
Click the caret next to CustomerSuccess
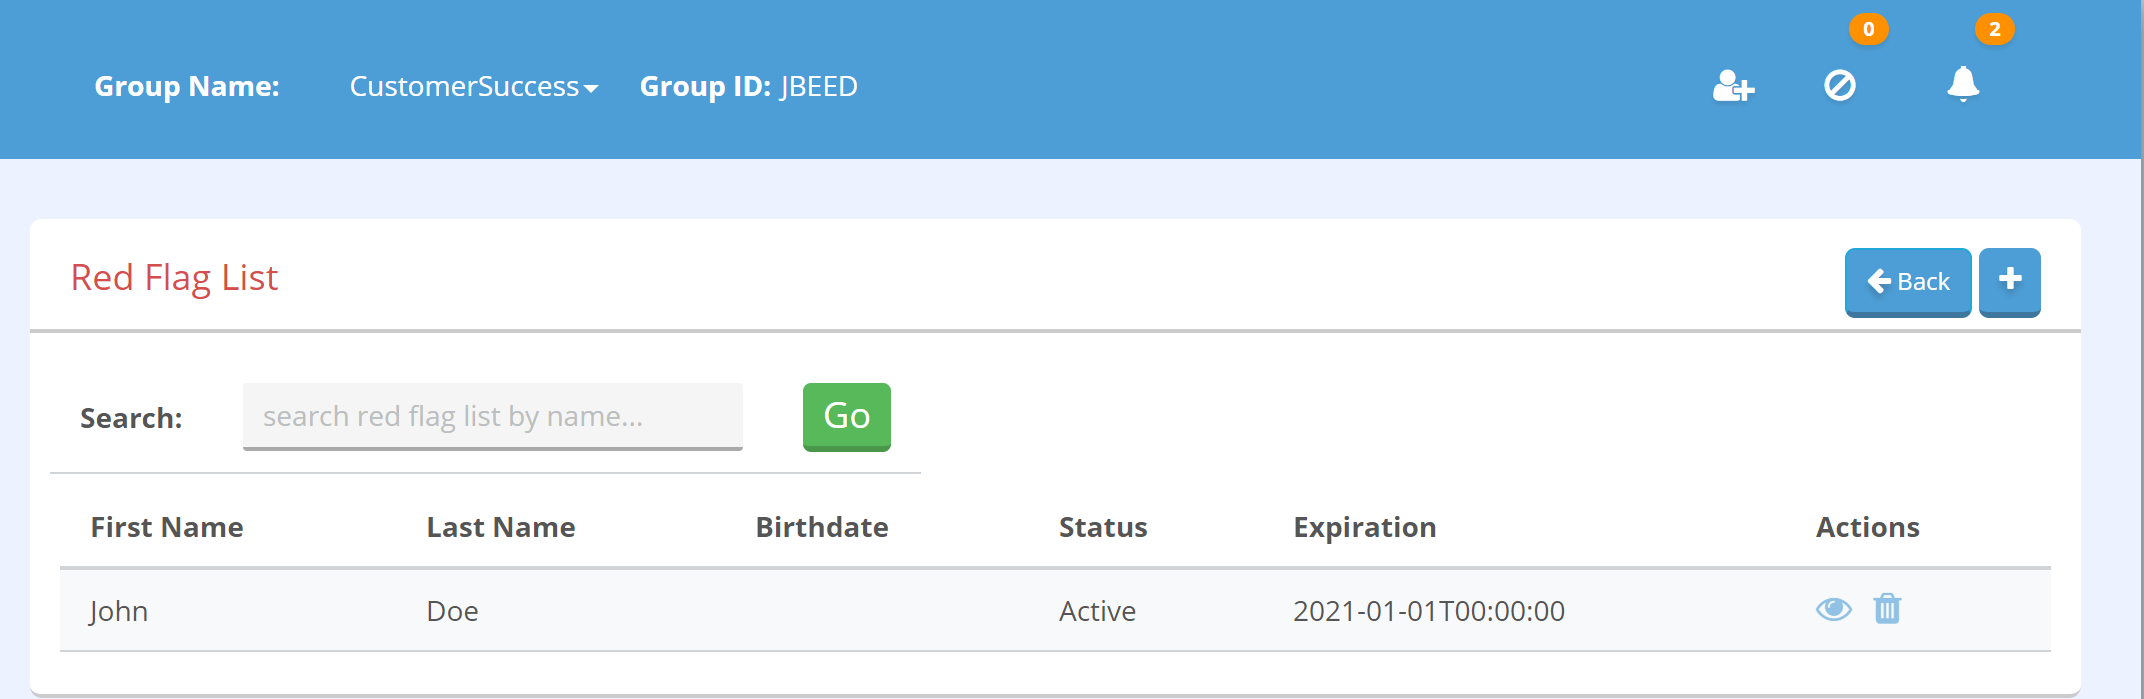[591, 89]
